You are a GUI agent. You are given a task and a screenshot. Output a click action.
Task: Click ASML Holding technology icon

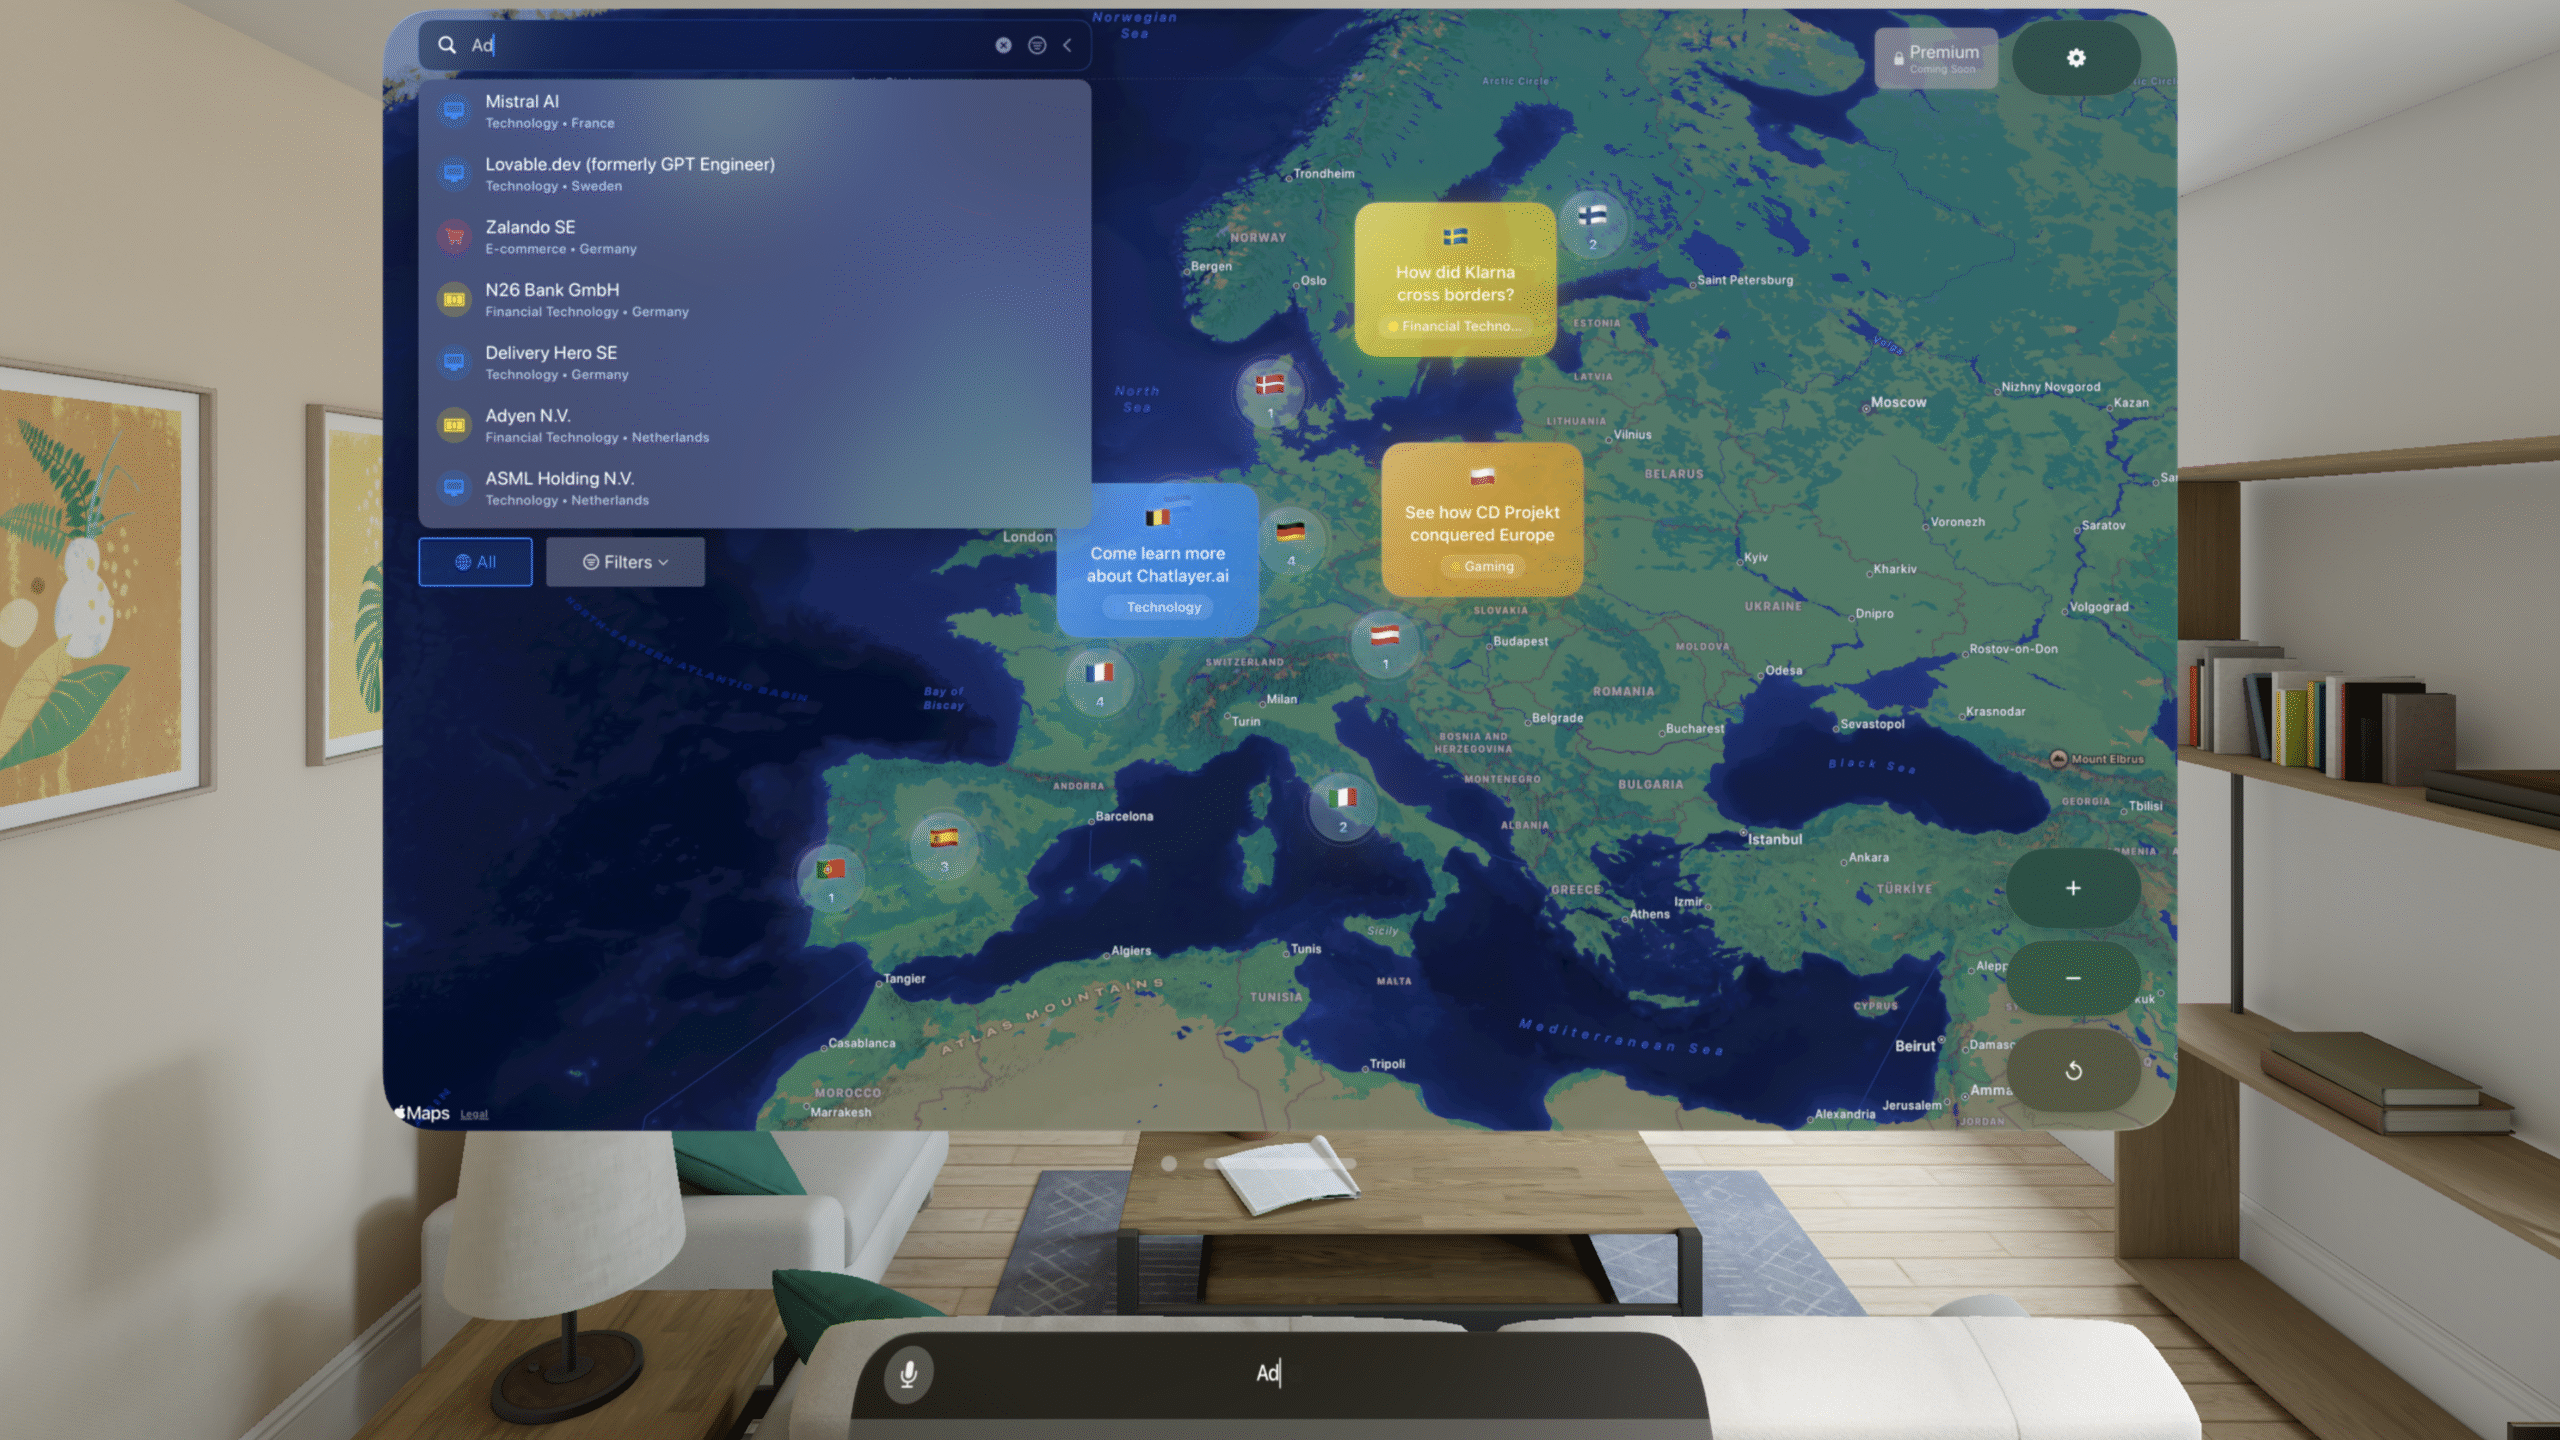pyautogui.click(x=454, y=489)
